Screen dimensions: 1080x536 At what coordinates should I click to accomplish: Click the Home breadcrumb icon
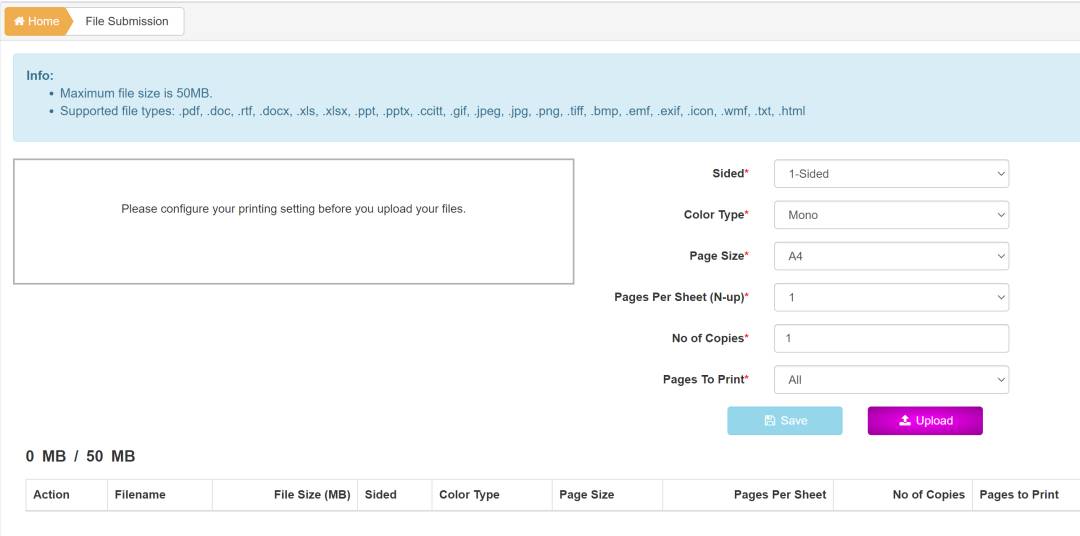(19, 21)
